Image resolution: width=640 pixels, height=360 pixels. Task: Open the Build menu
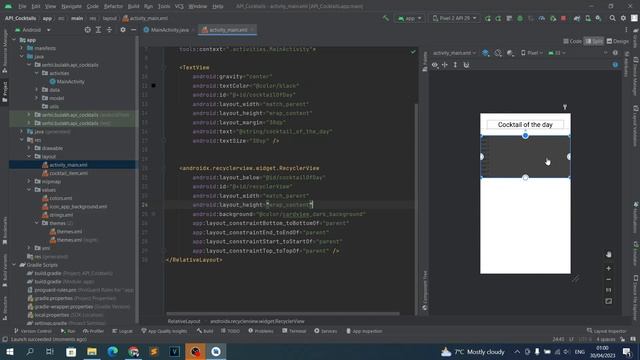[x=133, y=6]
